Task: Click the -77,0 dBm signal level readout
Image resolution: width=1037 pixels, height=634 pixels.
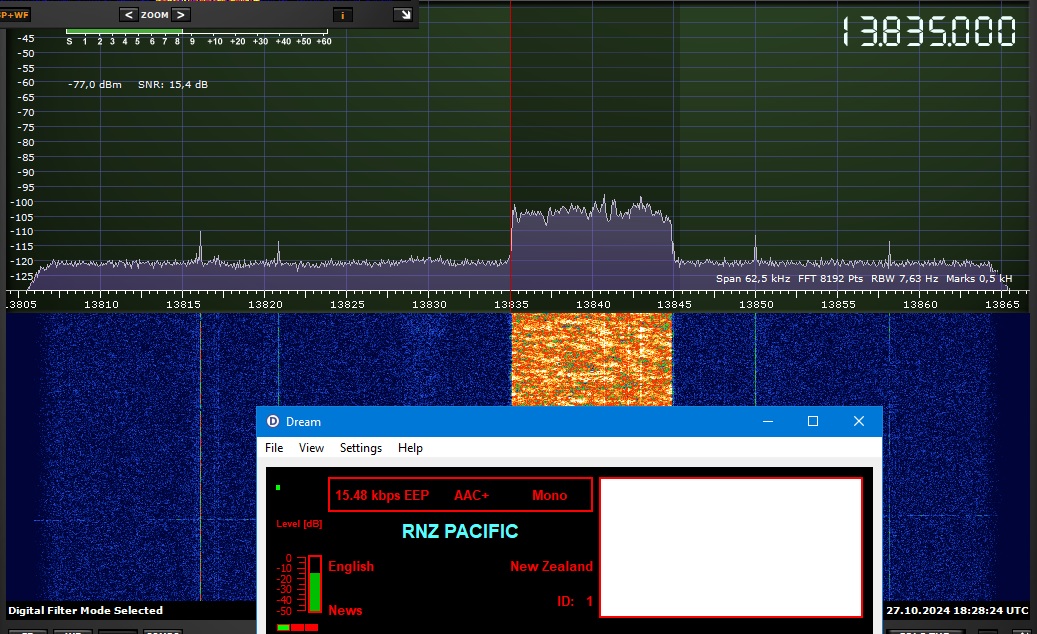Action: (95, 85)
